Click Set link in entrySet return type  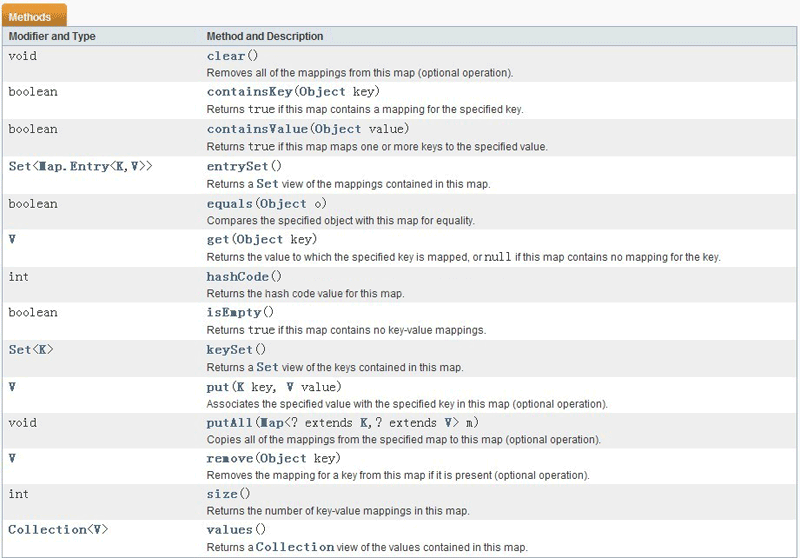[x=20, y=166]
